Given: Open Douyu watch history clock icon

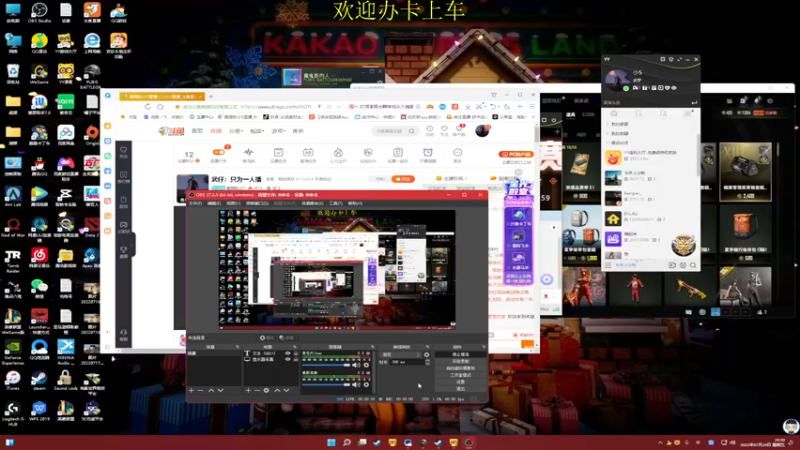Looking at the screenshot, I should point(430,130).
